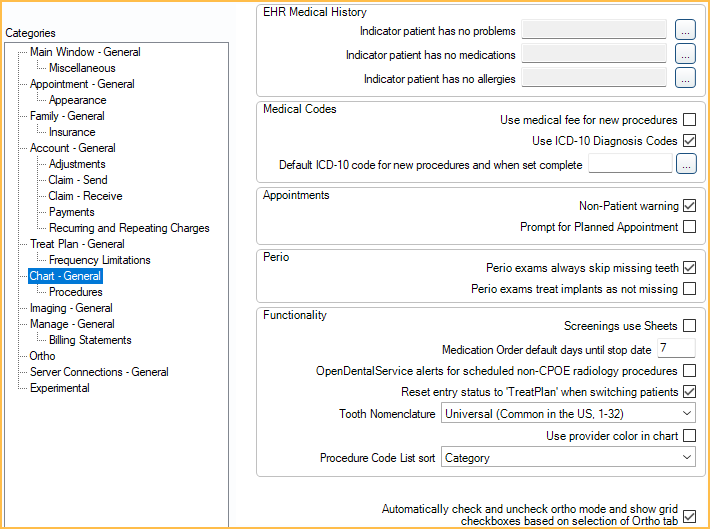Open picker for patient has no medications indicator
Screen dimensions: 710x529
tap(685, 54)
